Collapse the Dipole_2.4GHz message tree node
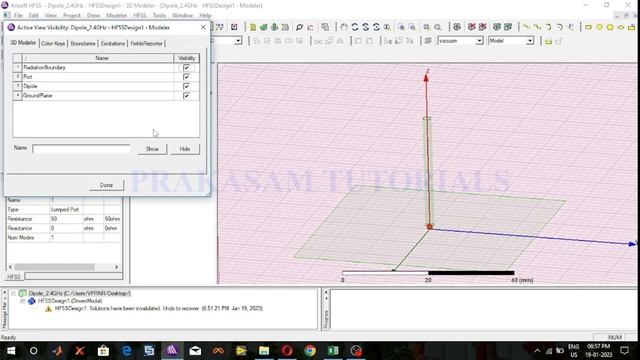 pyautogui.click(x=13, y=293)
